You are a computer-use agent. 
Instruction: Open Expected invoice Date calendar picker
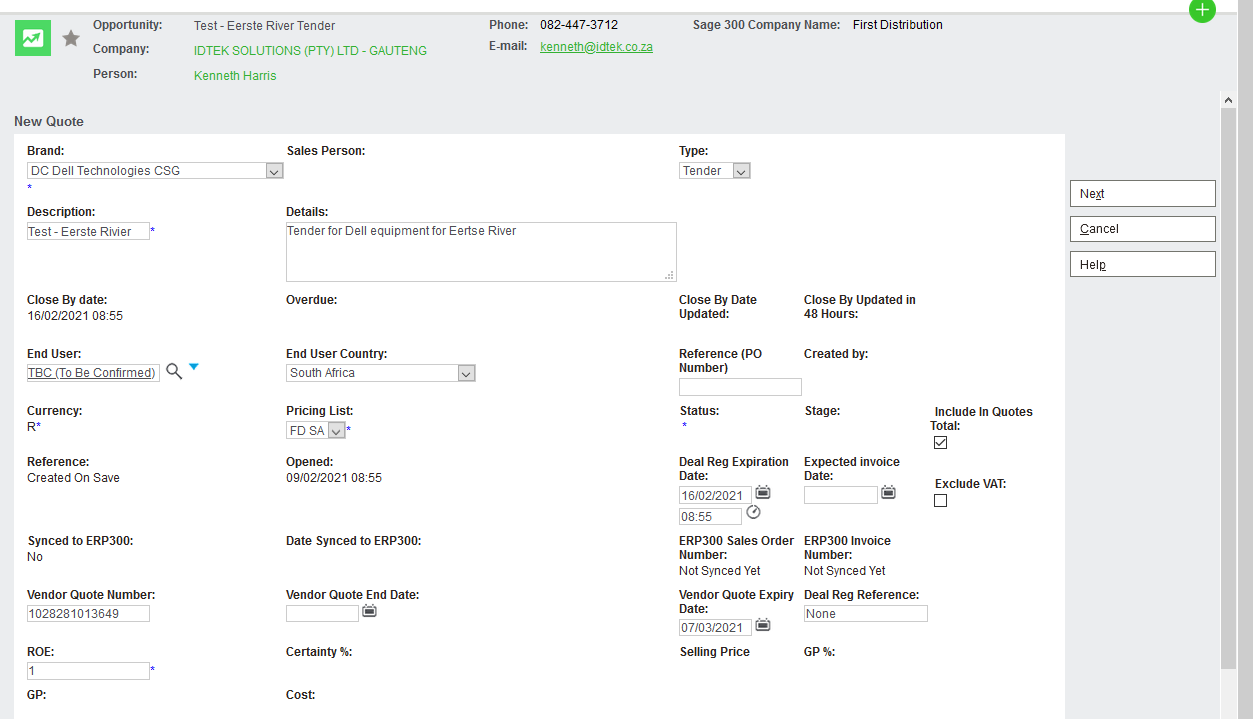[x=888, y=493]
